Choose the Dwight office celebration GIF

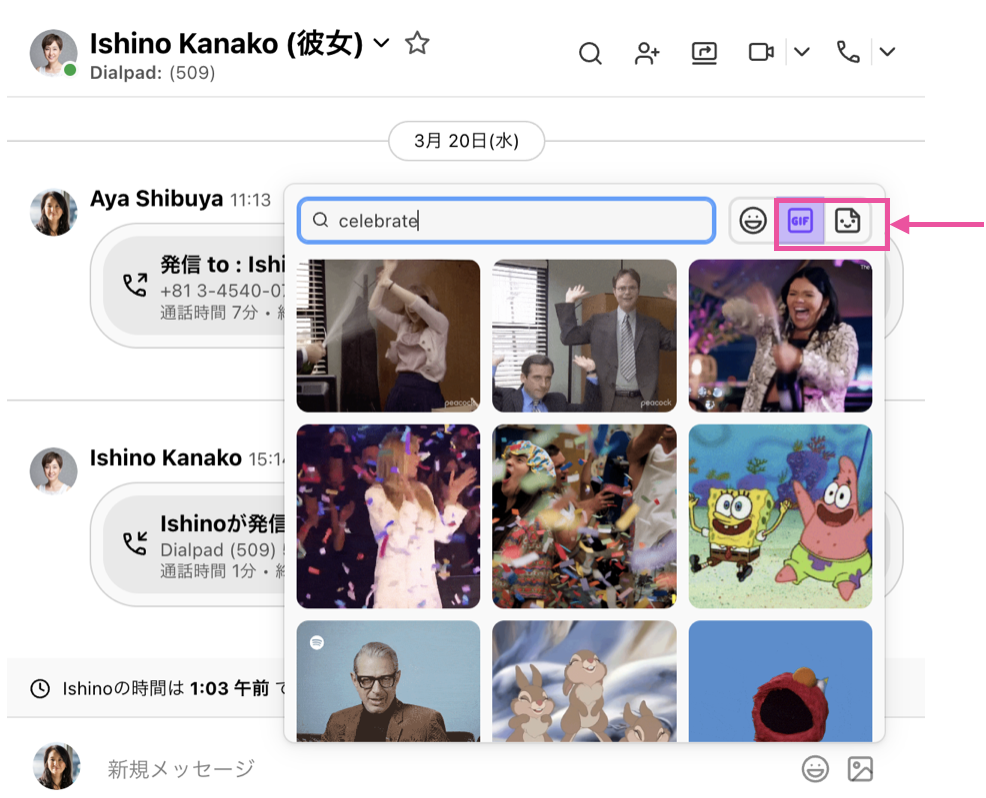point(584,336)
